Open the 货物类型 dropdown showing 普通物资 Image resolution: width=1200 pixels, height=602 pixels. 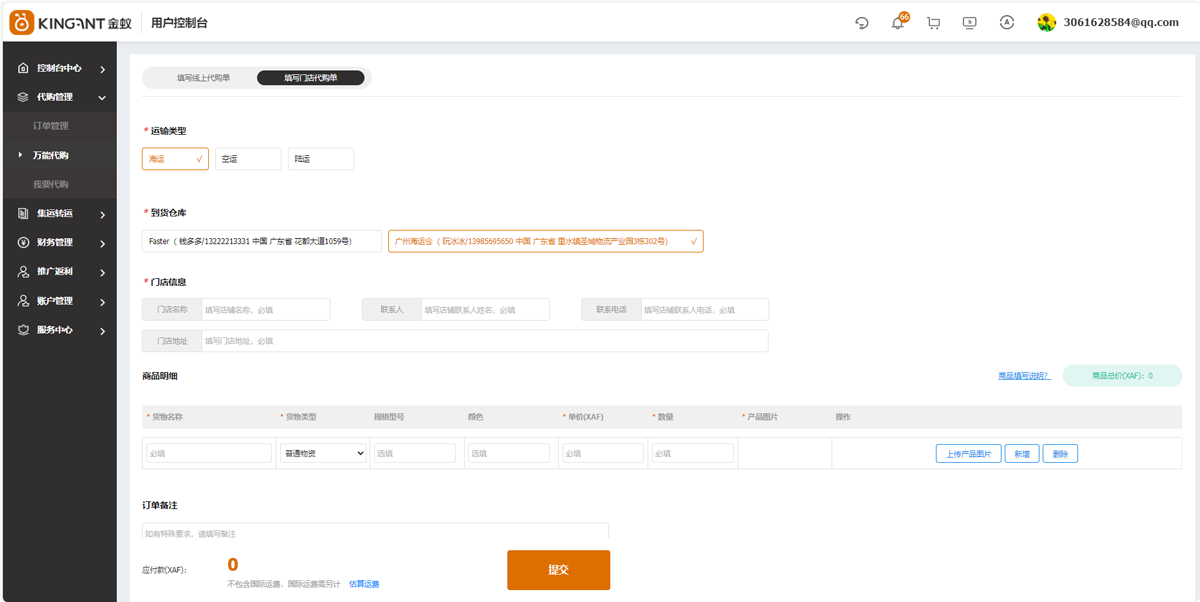pos(323,453)
